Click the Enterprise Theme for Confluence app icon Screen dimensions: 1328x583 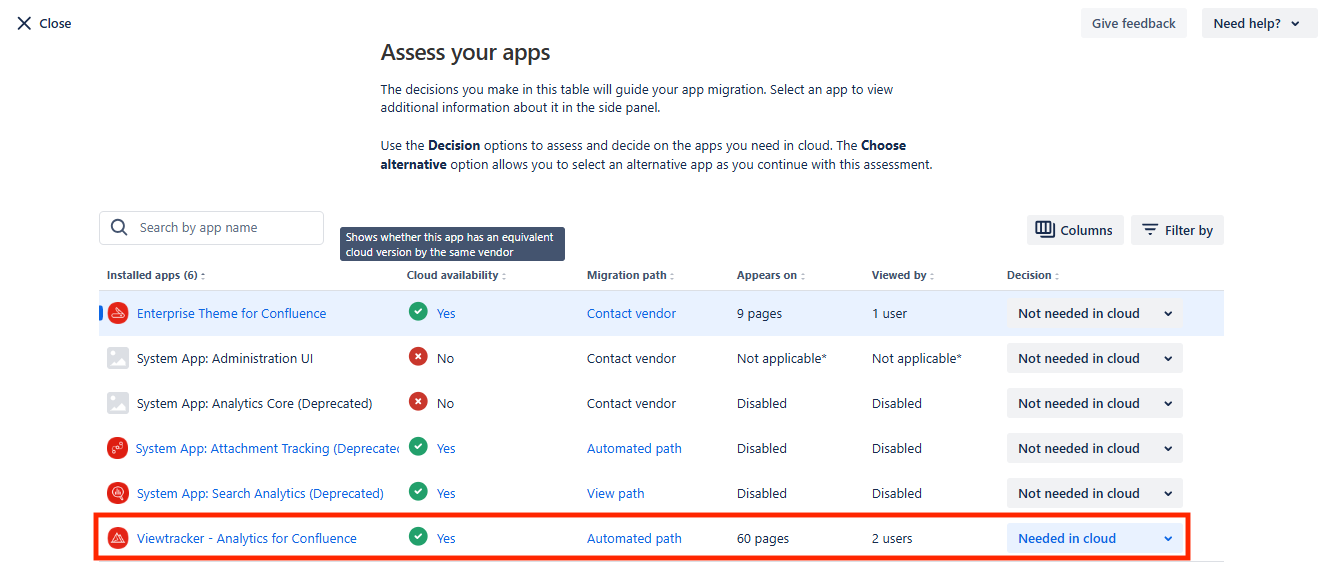[117, 312]
